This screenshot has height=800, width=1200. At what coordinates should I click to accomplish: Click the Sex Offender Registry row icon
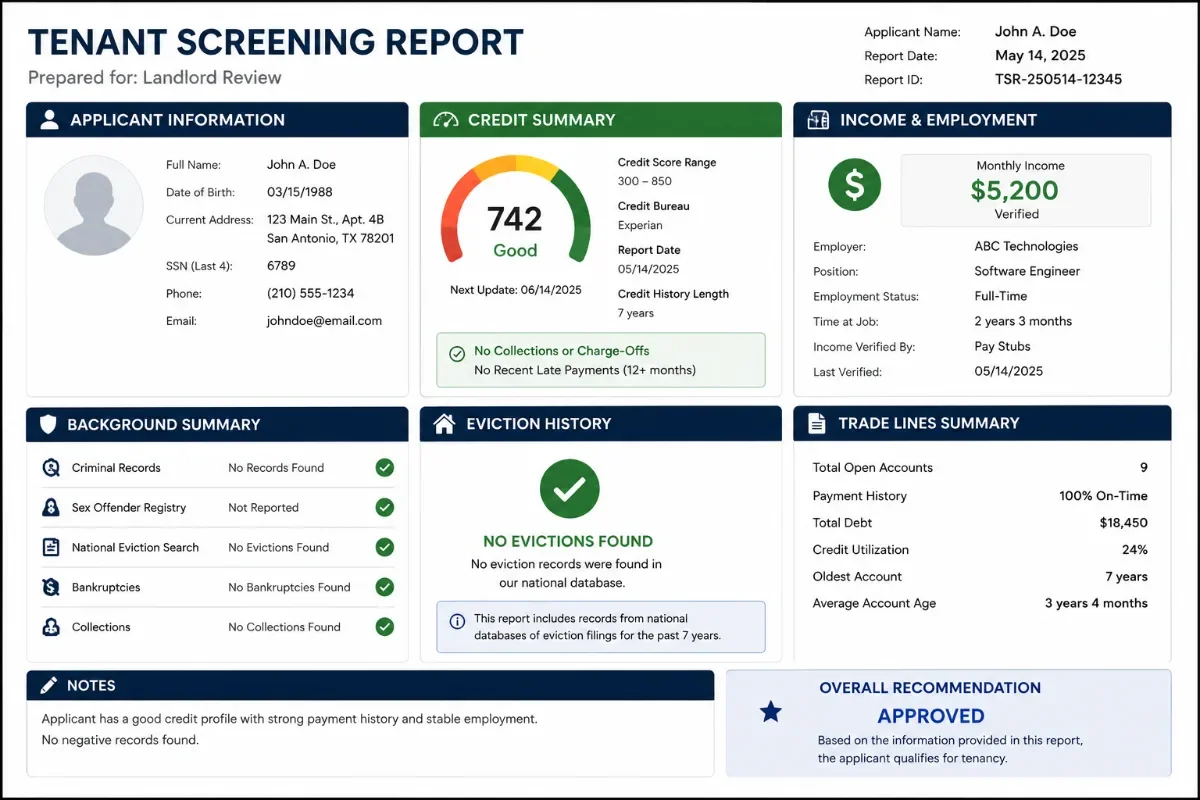coord(51,508)
